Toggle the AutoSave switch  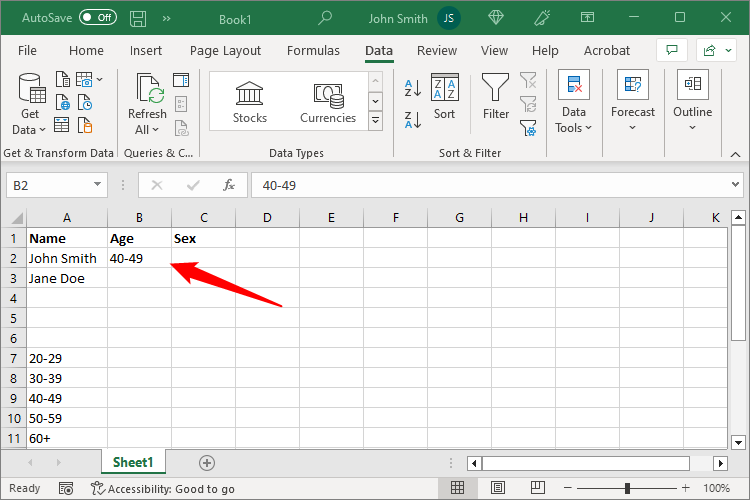[x=98, y=18]
